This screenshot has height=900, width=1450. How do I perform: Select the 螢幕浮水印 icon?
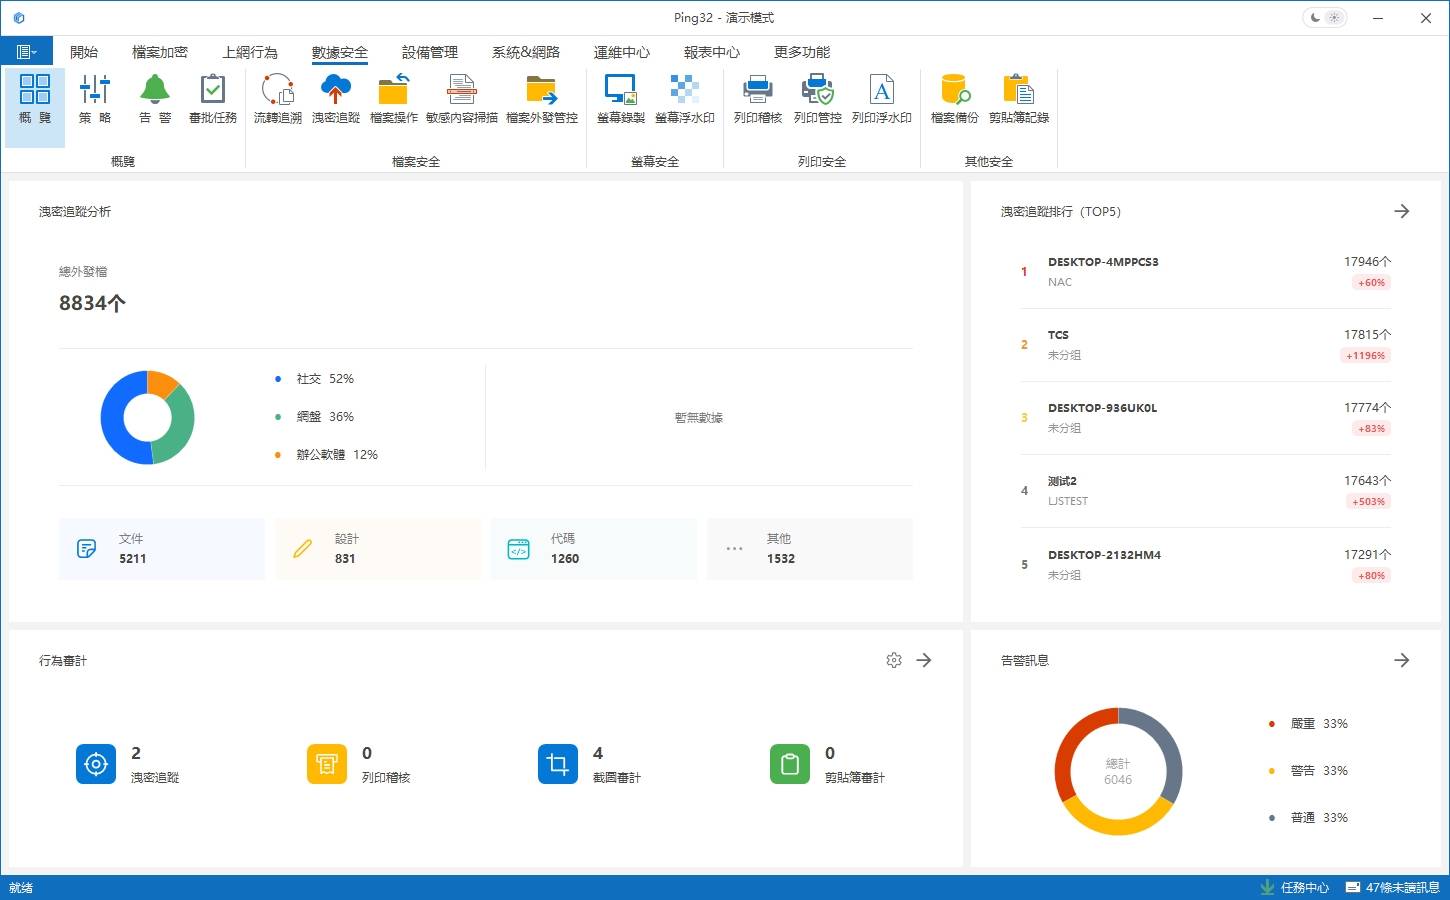684,99
